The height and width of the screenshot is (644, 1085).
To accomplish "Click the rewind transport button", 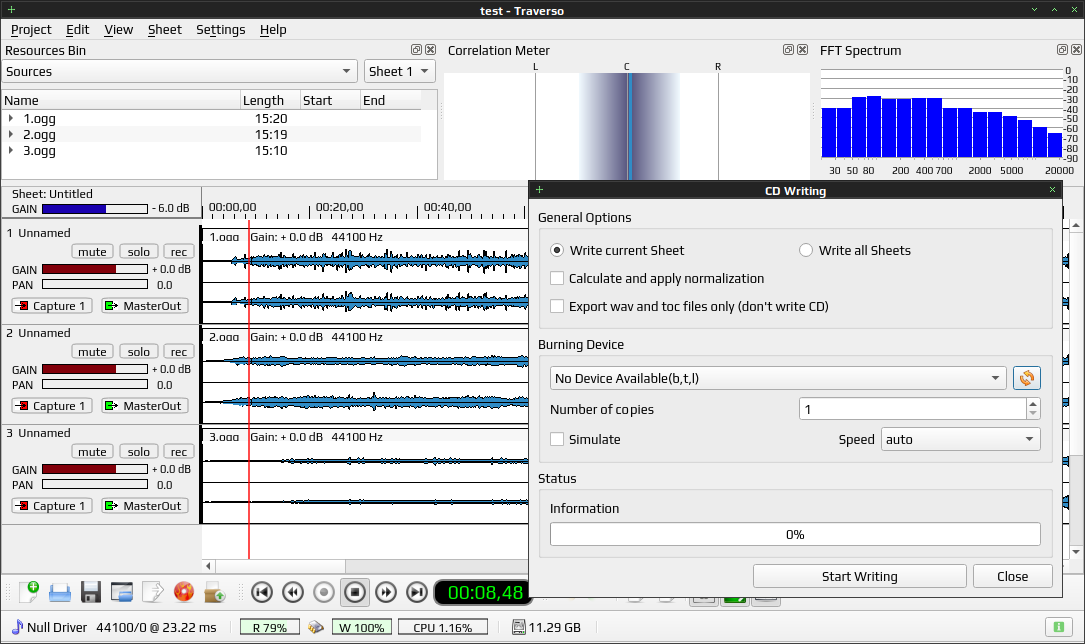I will tap(293, 592).
